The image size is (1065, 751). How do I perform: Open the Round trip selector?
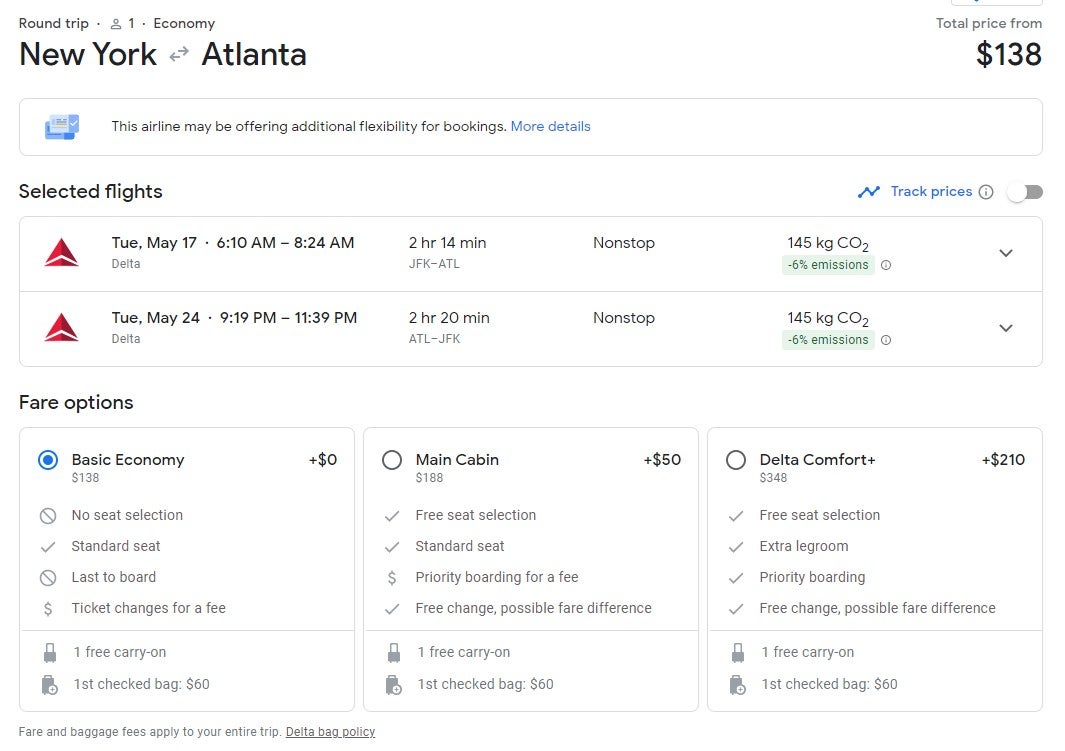tap(54, 23)
